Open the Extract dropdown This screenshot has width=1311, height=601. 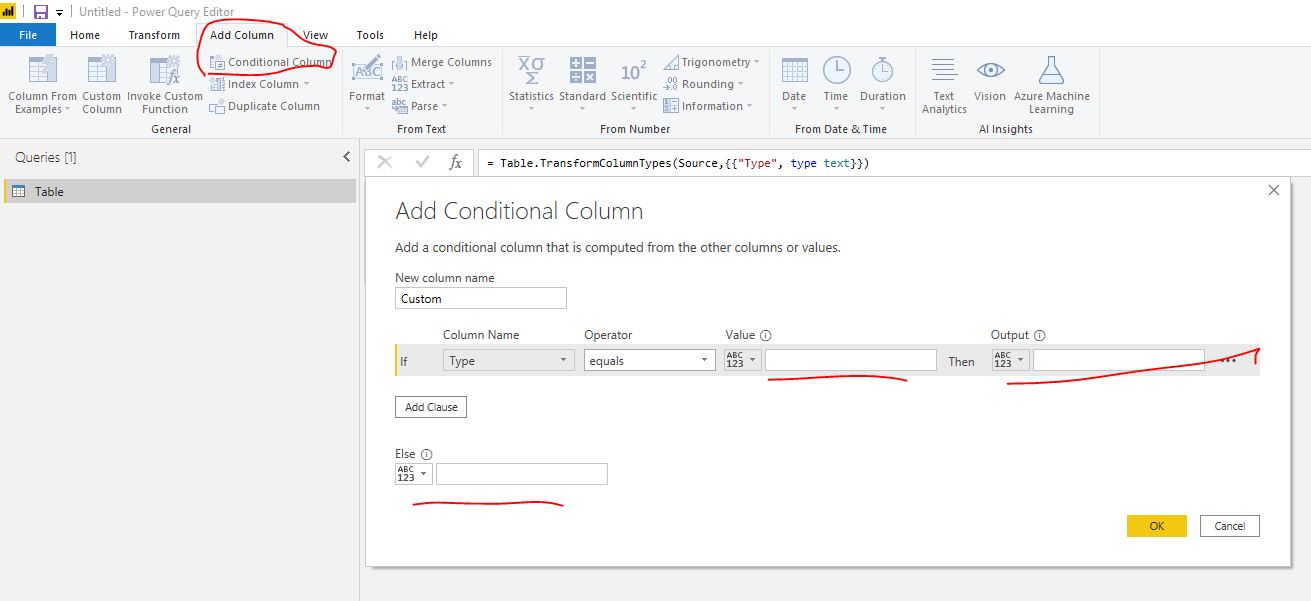point(423,84)
